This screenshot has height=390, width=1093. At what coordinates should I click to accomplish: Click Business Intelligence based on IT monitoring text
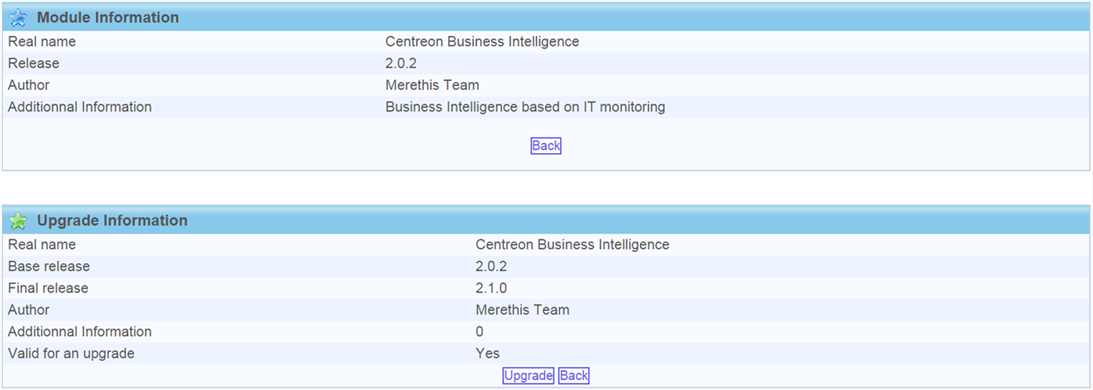click(525, 107)
